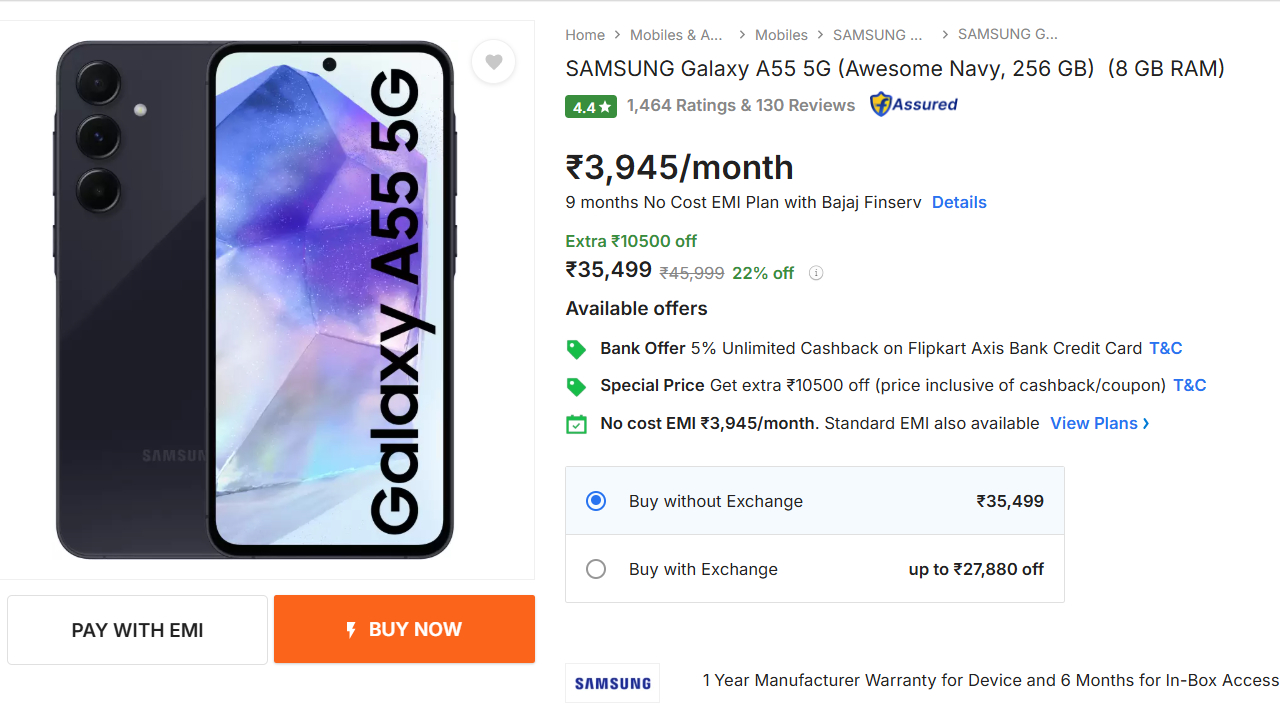Select Buy with Exchange option
This screenshot has width=1280, height=720.
596,569
